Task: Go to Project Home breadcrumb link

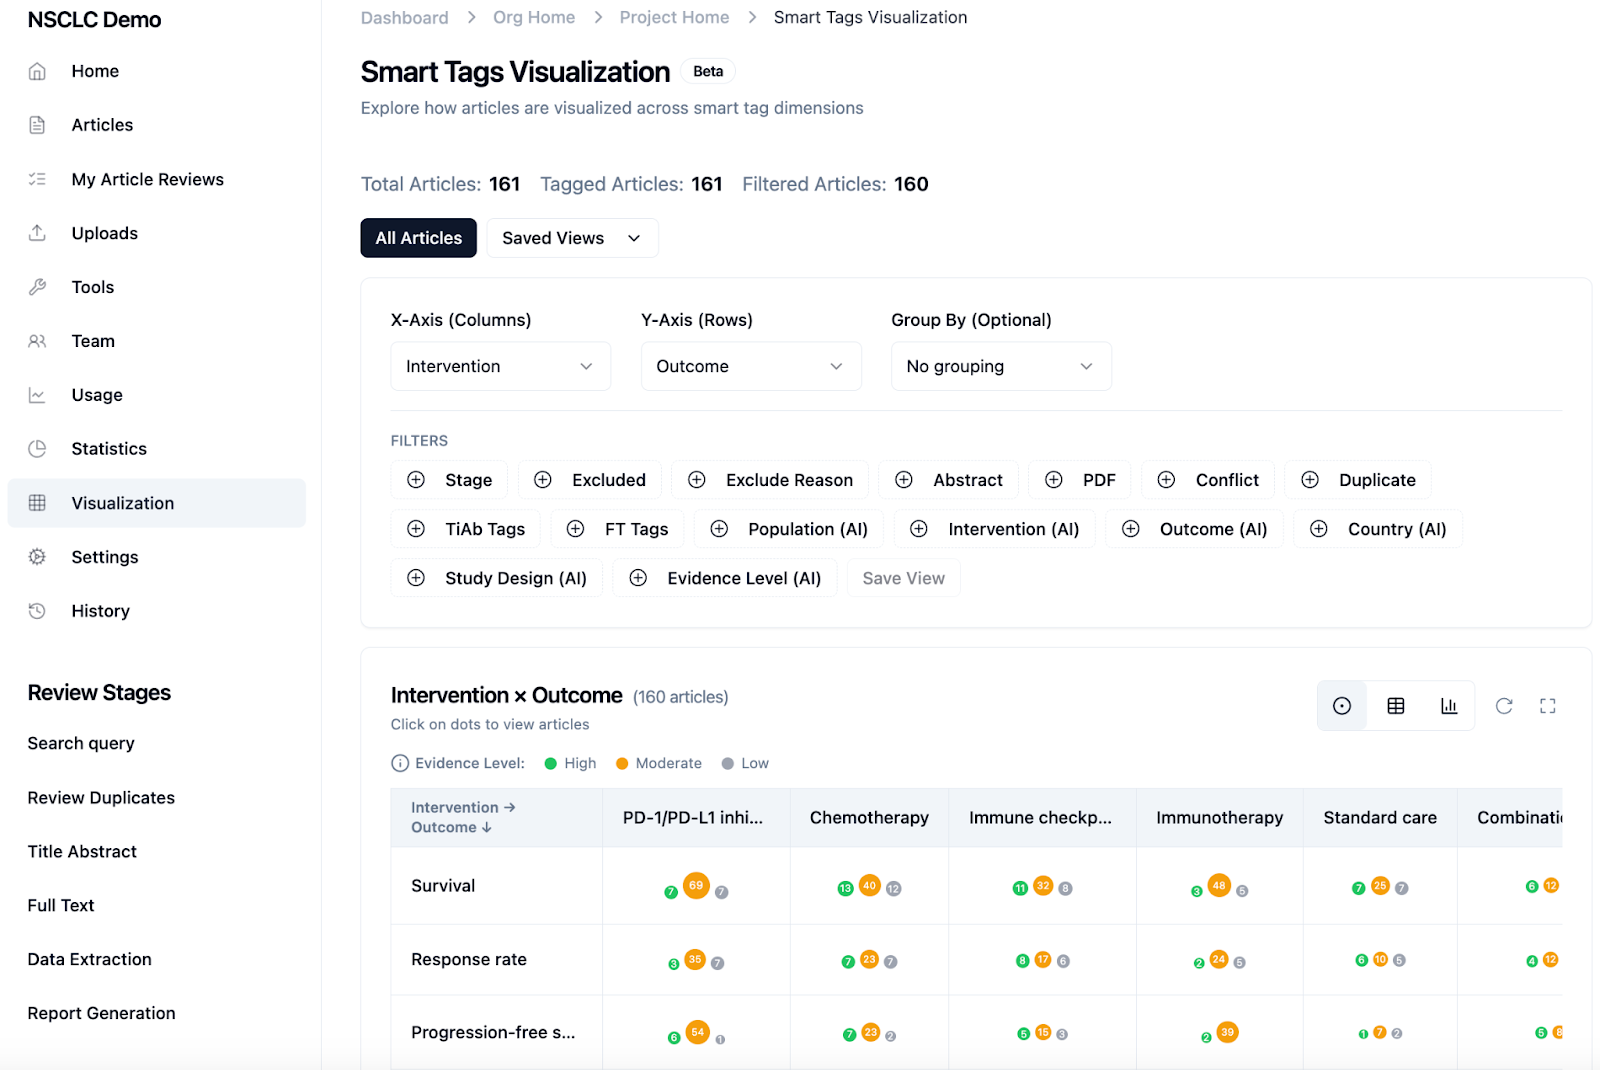Action: pos(674,17)
